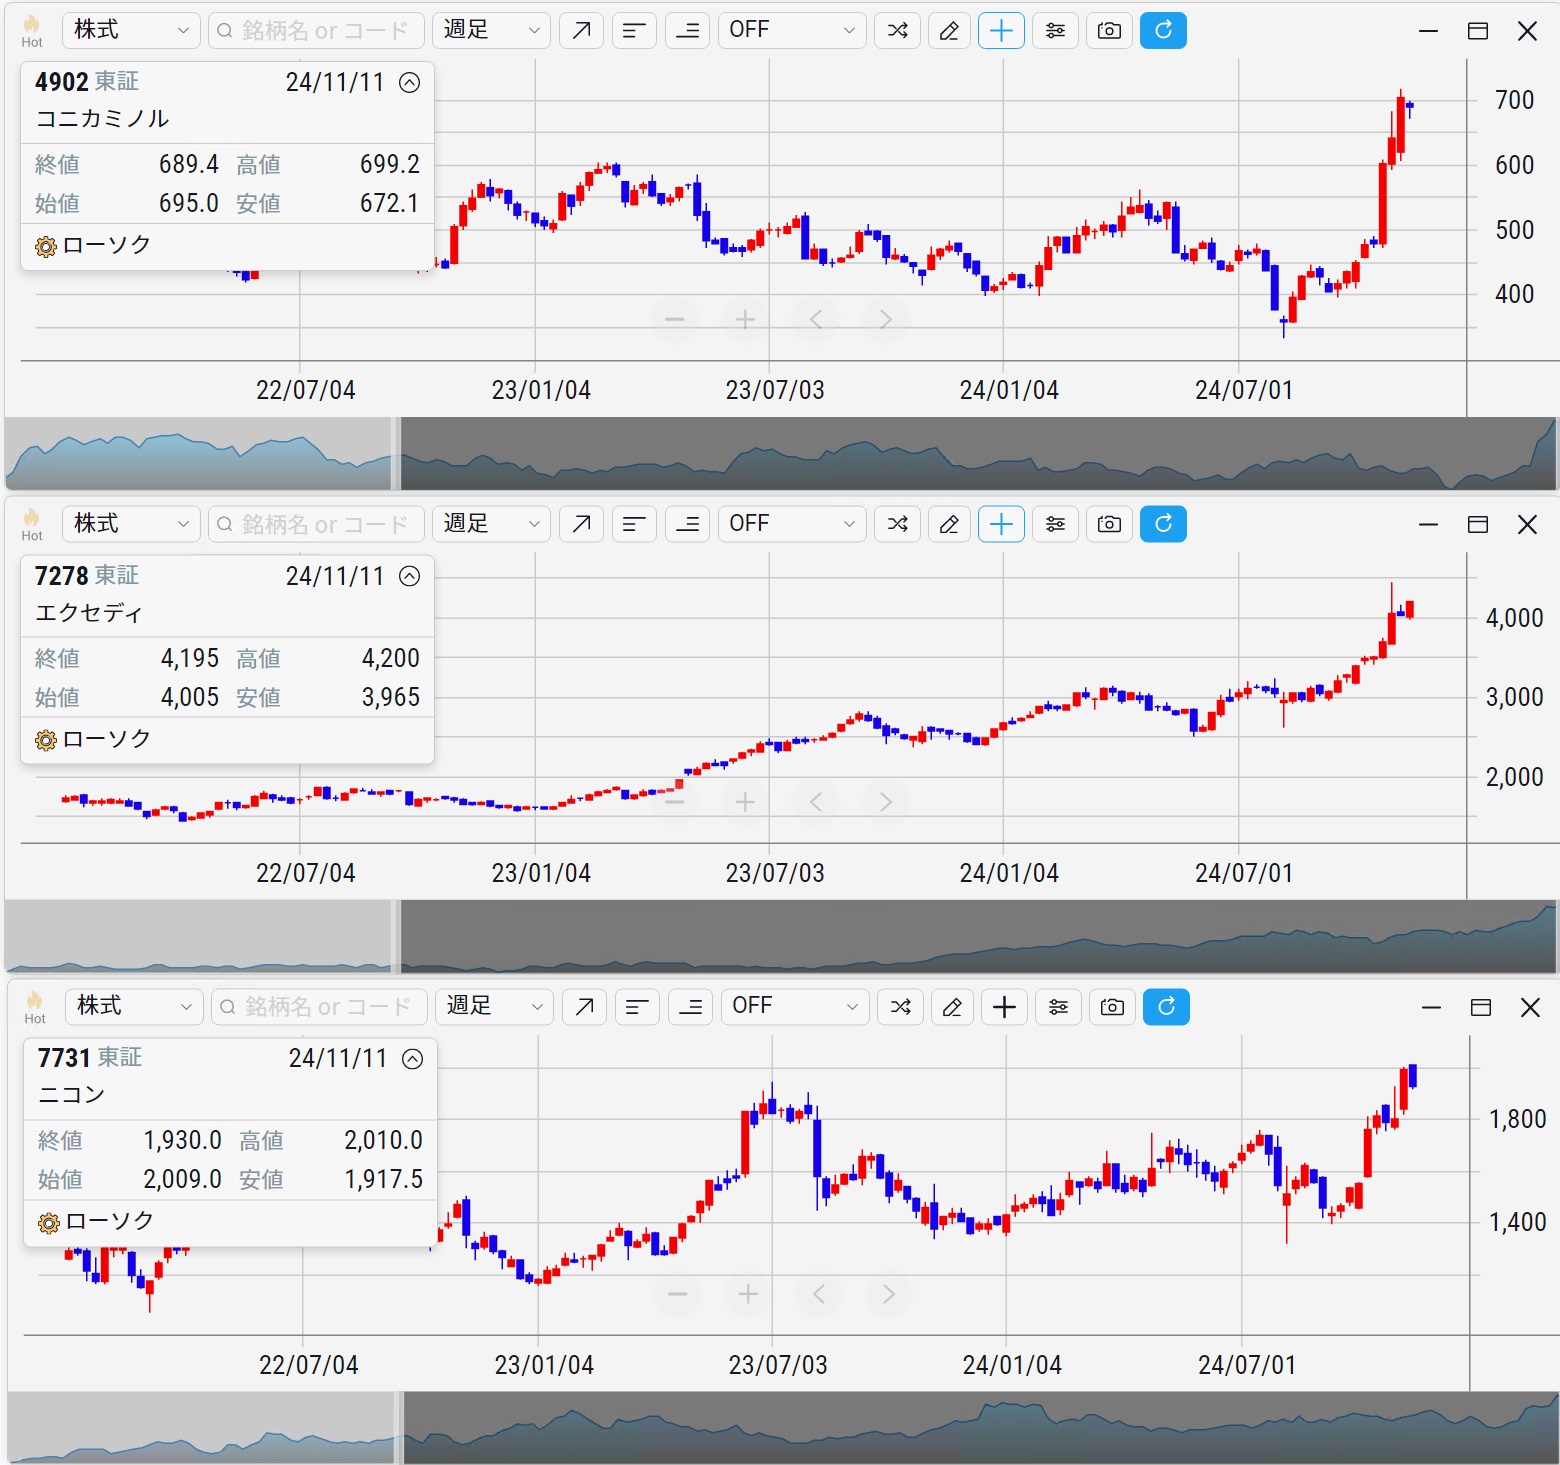Screen dimensions: 1560x1465
Task: Click the Hot flame icon in the 4902 chart window
Action: coord(32,30)
